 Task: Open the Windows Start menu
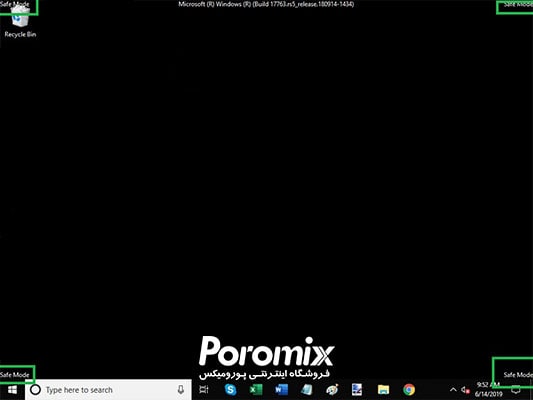coord(12,390)
